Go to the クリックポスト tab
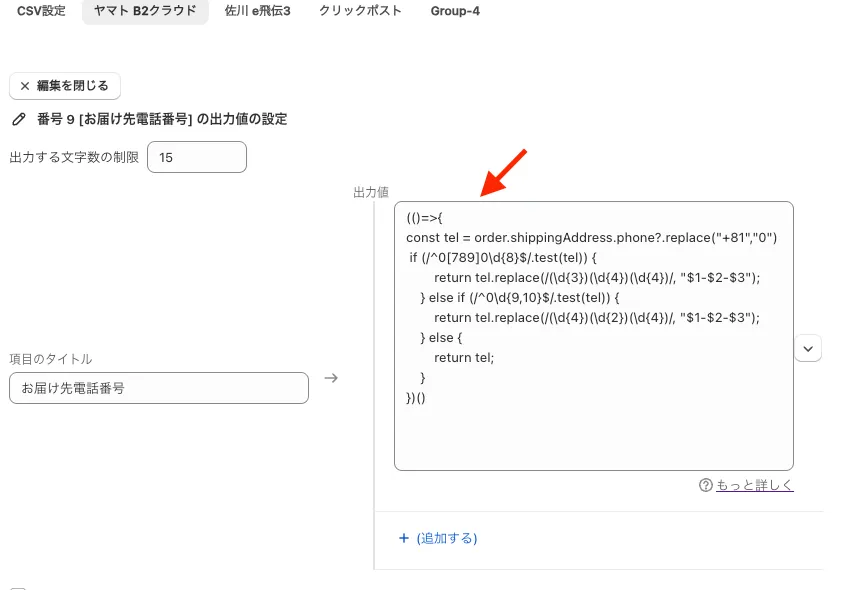 [360, 11]
